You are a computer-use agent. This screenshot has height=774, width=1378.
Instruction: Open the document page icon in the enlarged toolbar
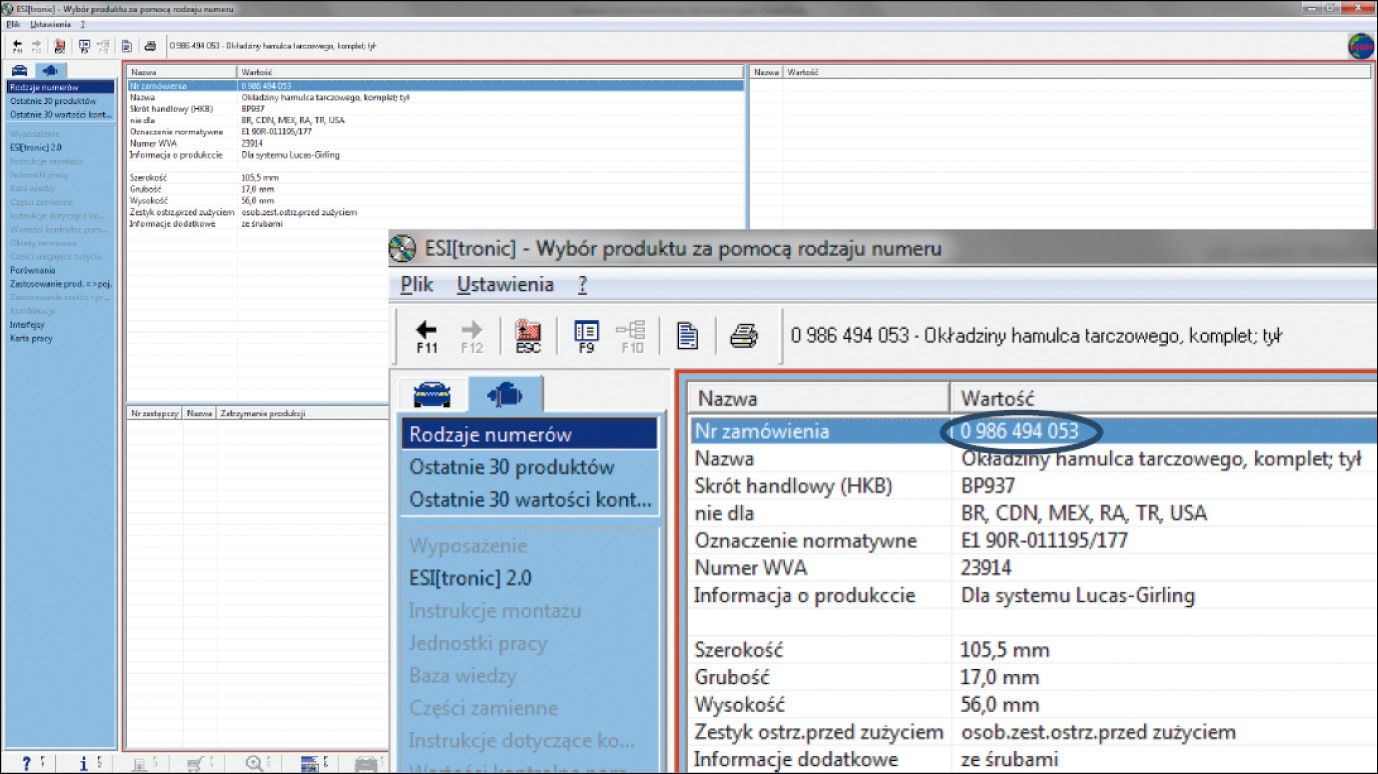[688, 335]
